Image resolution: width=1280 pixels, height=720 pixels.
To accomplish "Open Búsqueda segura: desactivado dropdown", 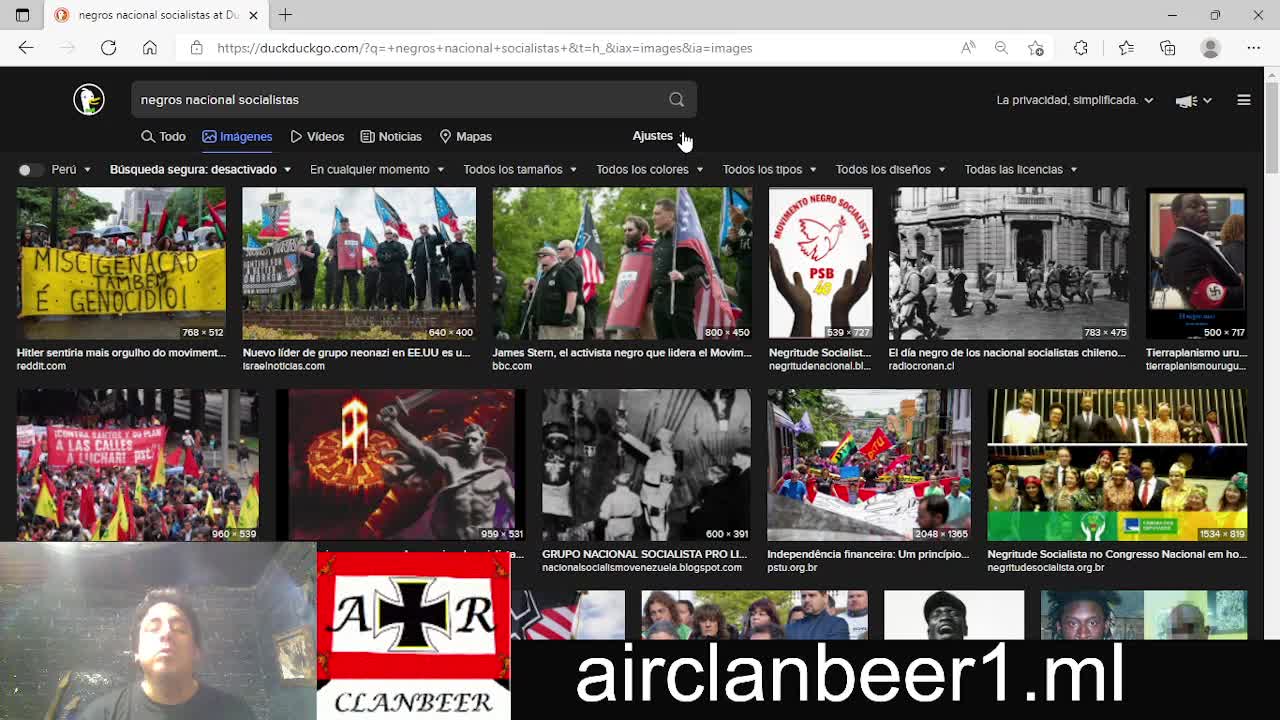I will tap(200, 170).
